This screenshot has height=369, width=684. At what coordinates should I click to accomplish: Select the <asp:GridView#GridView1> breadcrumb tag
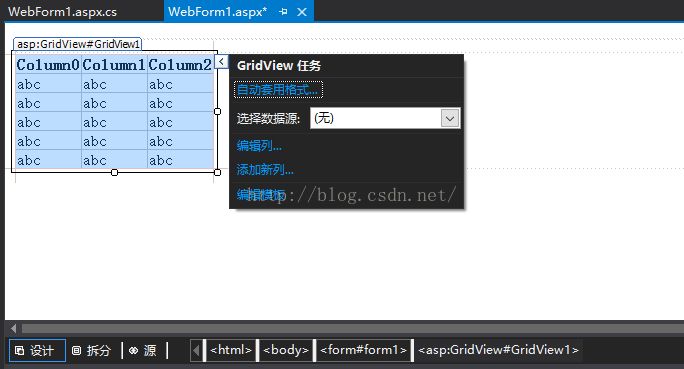(x=498, y=350)
